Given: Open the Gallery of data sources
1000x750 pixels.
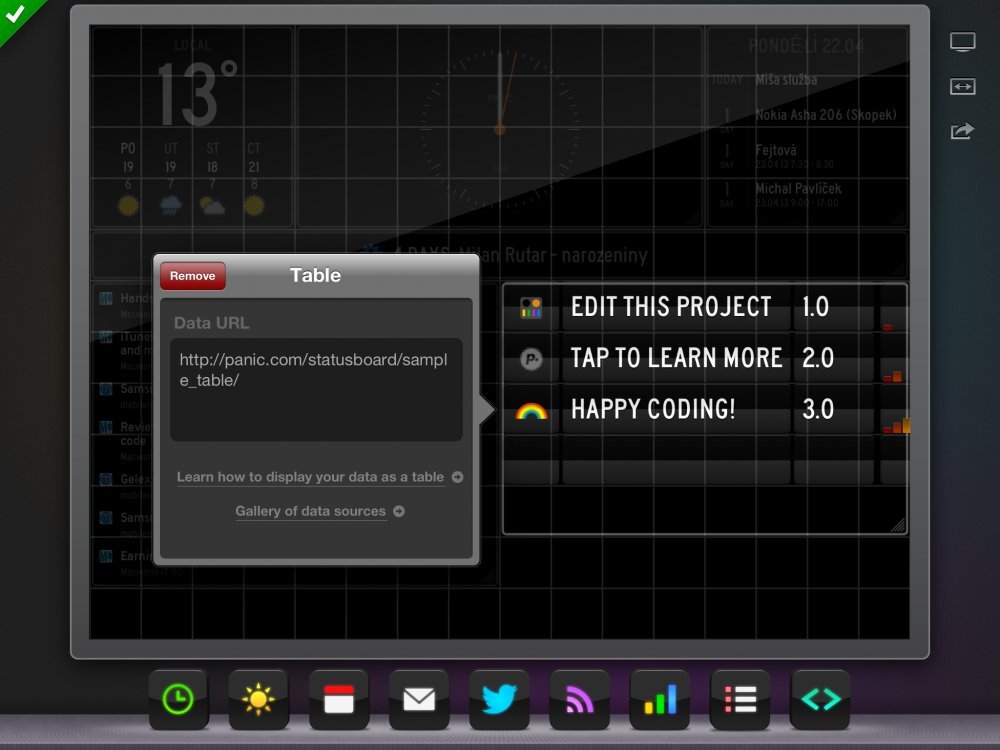Looking at the screenshot, I should 310,511.
